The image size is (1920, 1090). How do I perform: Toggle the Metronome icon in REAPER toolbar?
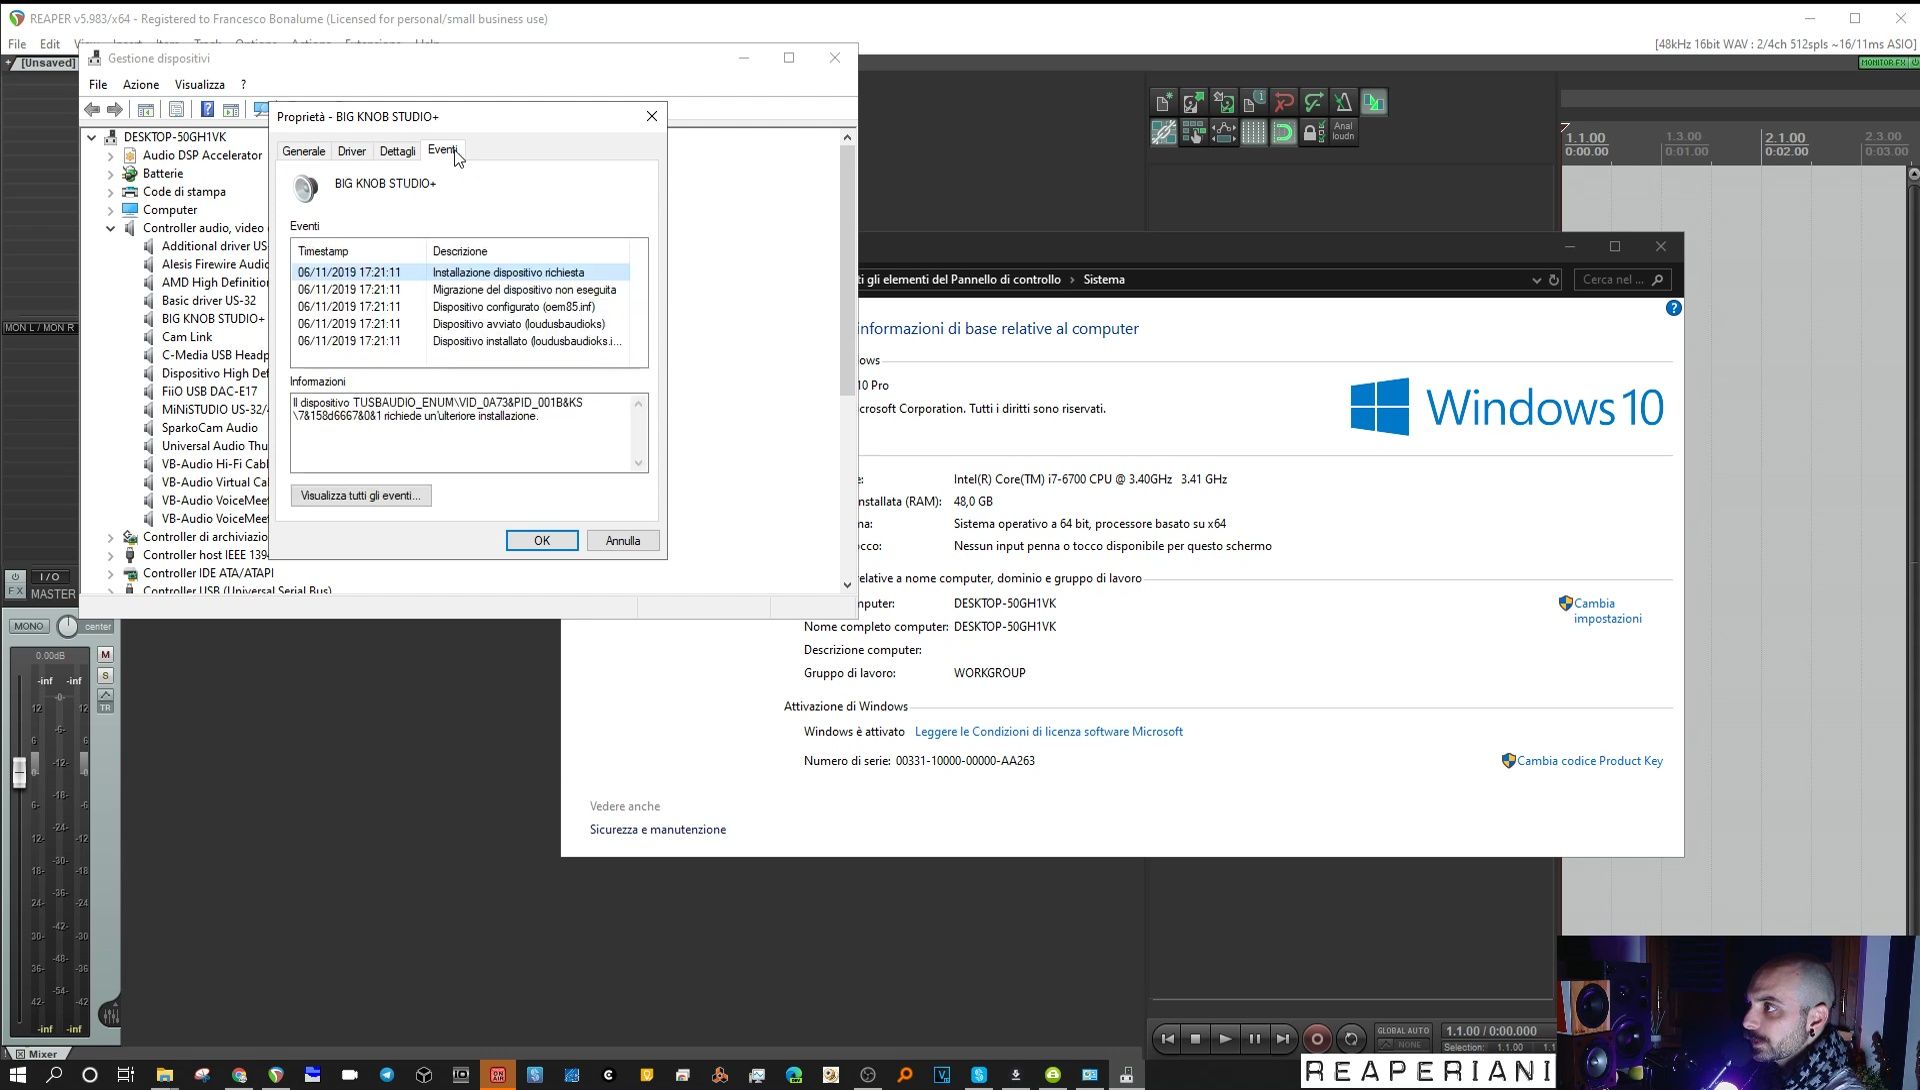point(1343,102)
